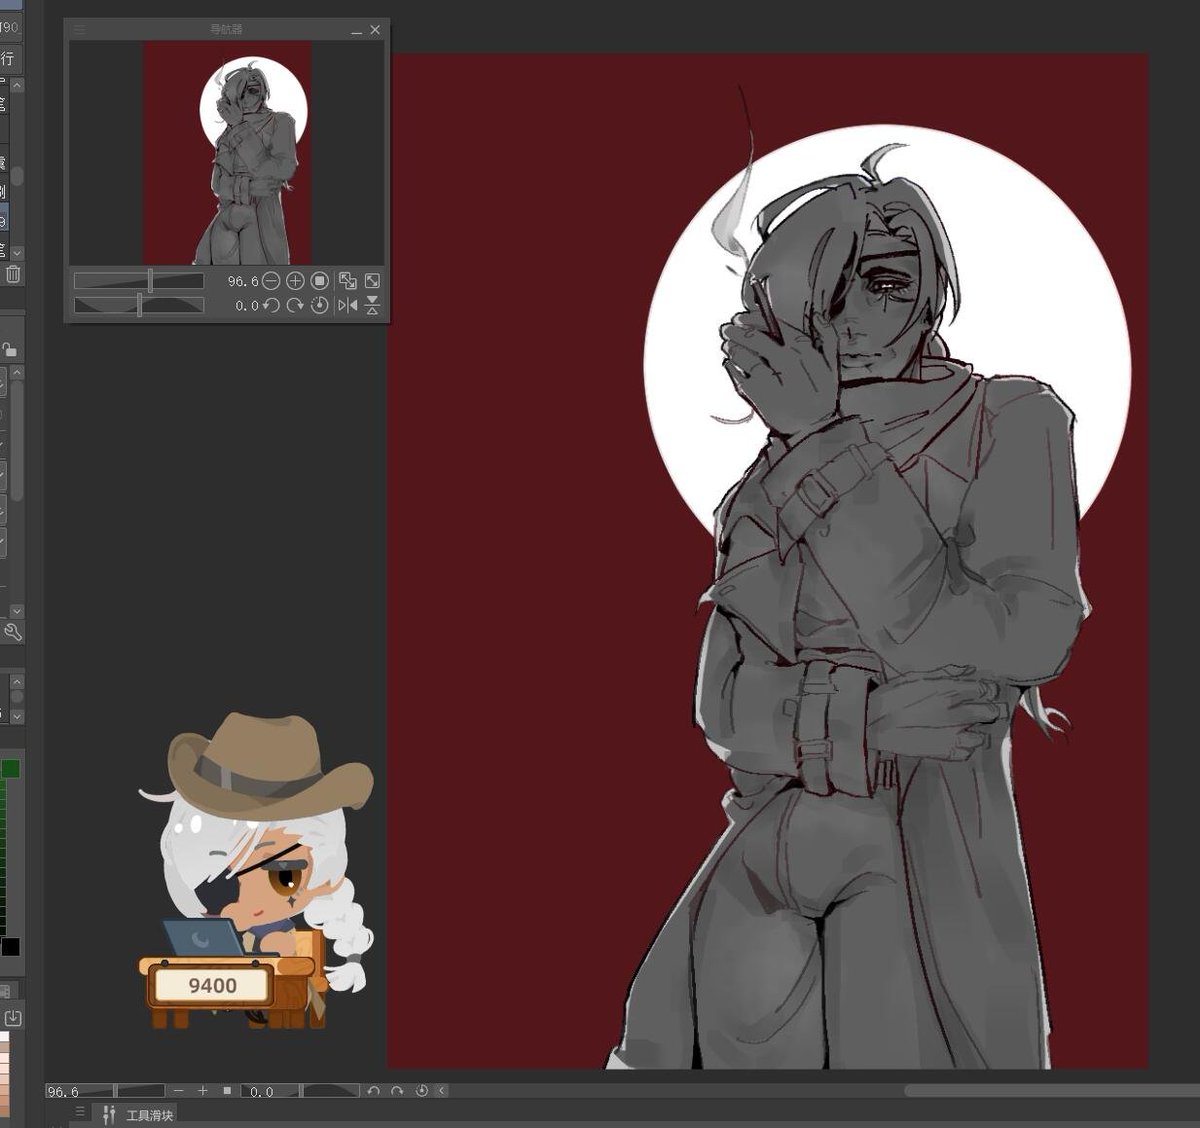Click the horizontal canvas scrollbar

(1050, 1091)
